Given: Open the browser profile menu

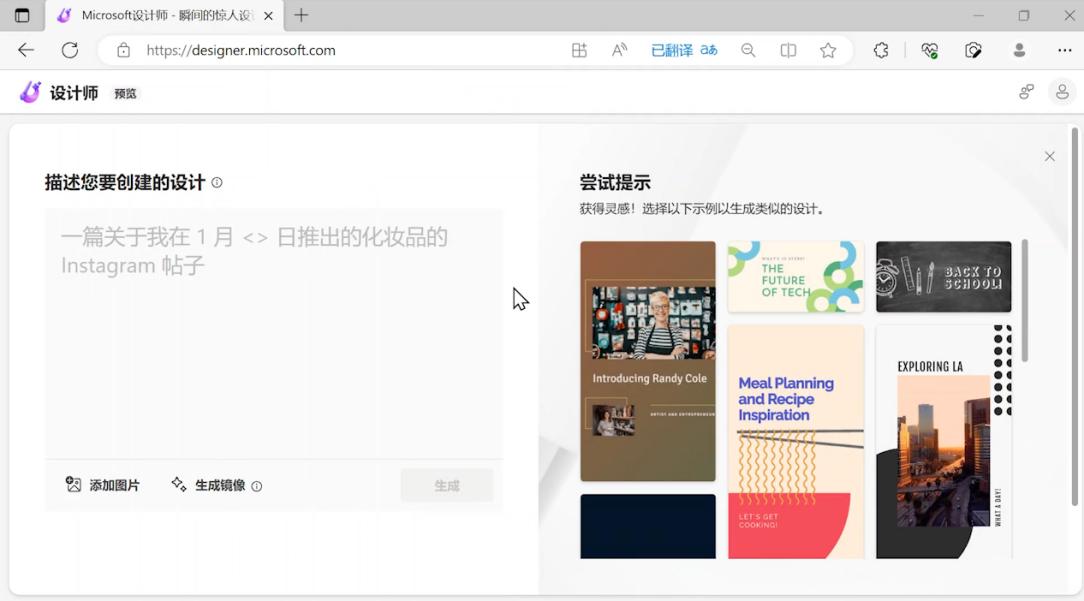Looking at the screenshot, I should coord(1018,50).
